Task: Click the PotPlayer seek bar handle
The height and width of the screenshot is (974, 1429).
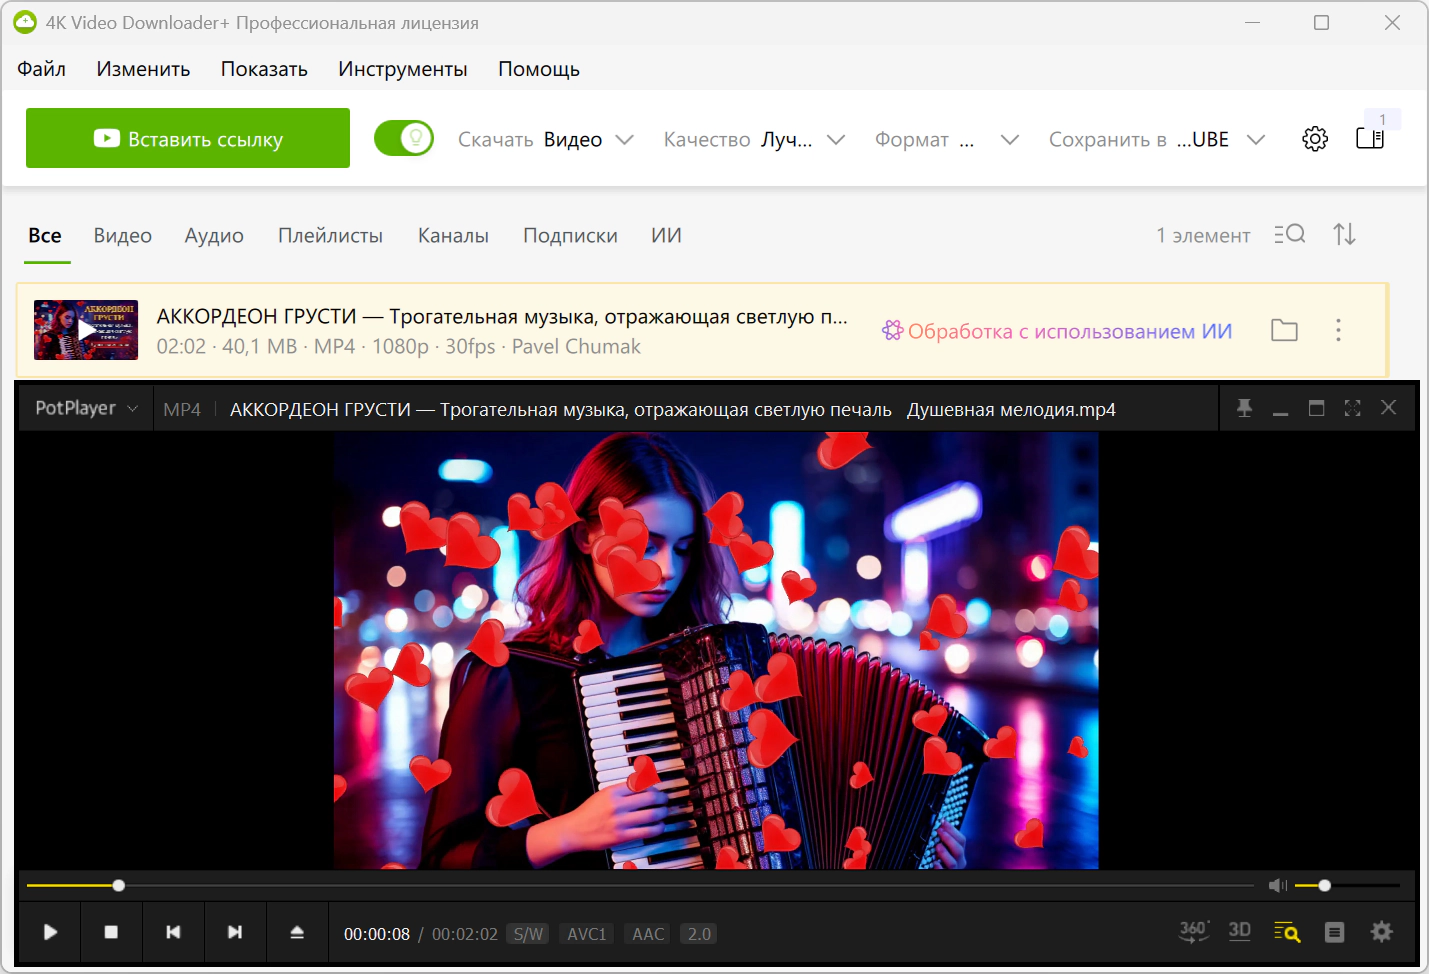Action: 119,885
